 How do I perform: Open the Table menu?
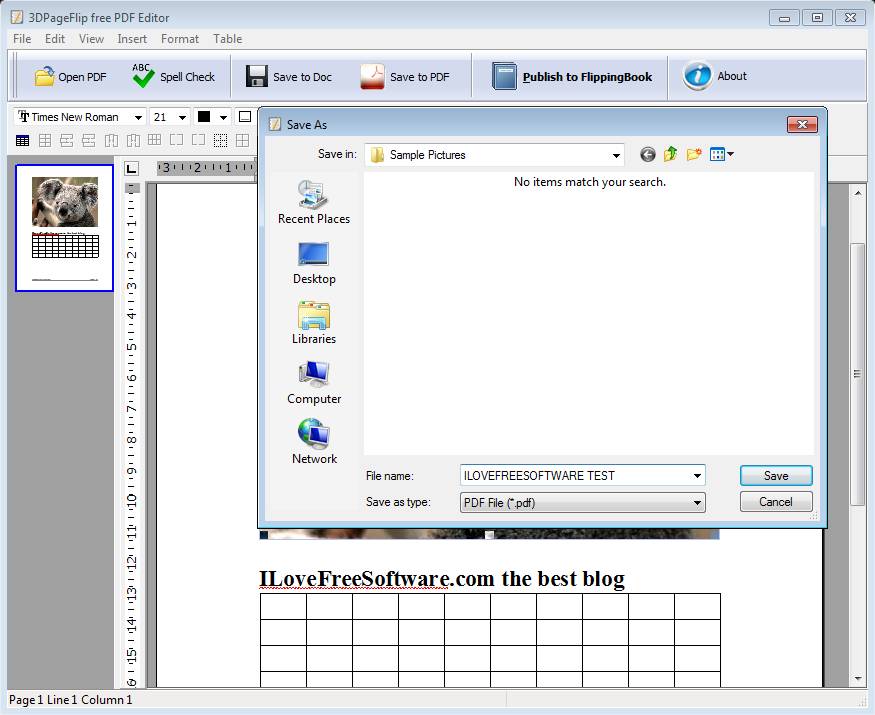(x=227, y=39)
